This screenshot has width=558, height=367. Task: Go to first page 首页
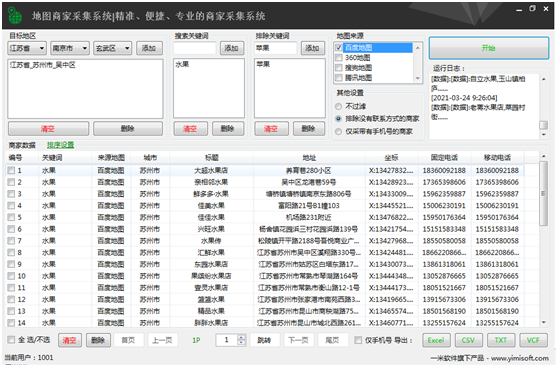point(128,340)
